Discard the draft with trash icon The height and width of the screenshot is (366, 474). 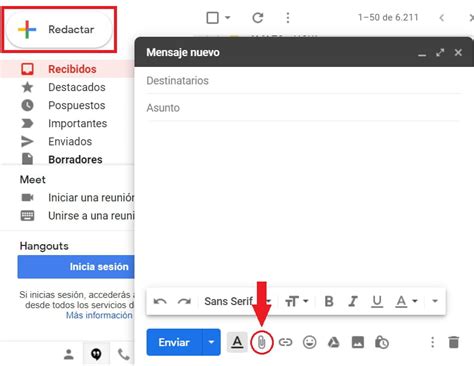click(453, 342)
